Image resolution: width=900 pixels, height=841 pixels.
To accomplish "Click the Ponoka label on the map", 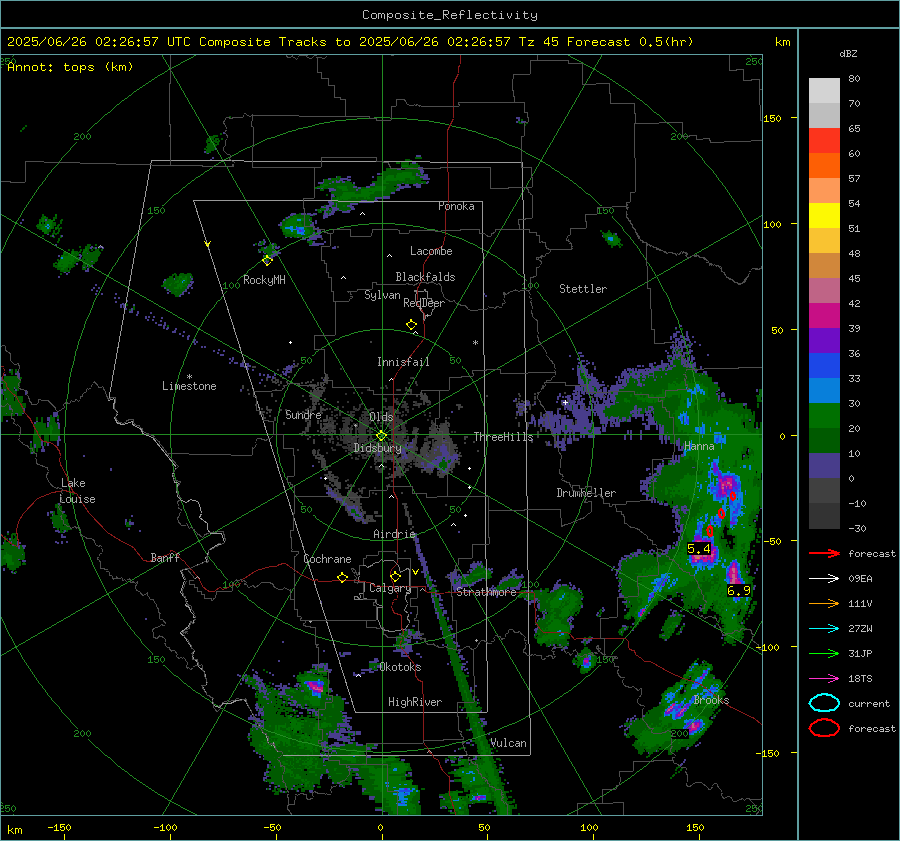I will pyautogui.click(x=456, y=206).
